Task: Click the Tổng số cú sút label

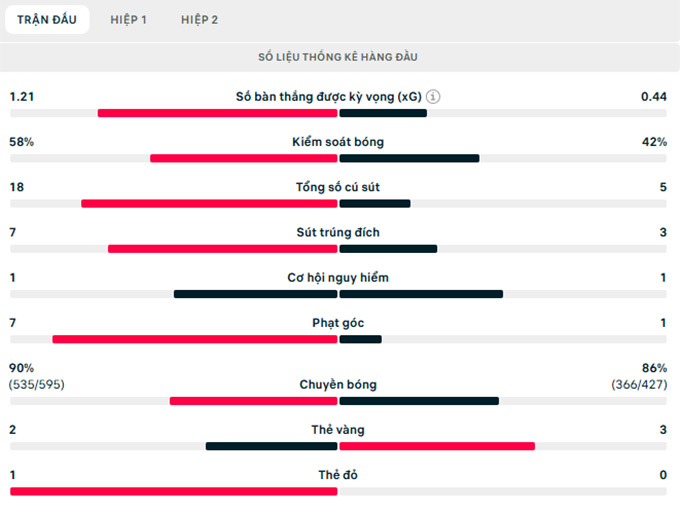Action: tap(338, 187)
